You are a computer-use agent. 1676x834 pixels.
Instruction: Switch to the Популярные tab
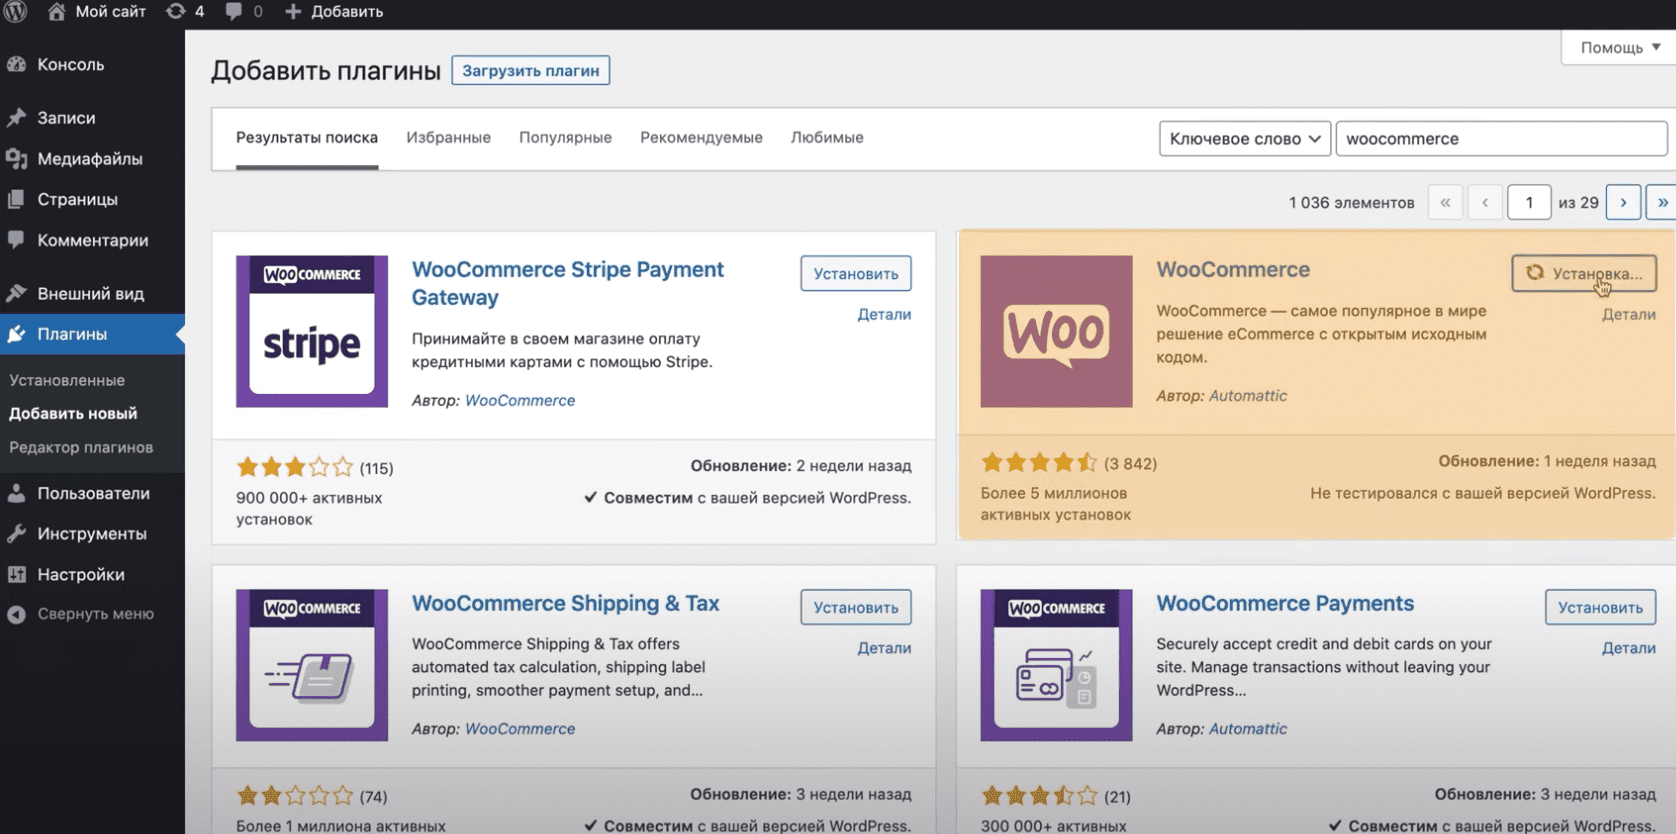coord(565,137)
